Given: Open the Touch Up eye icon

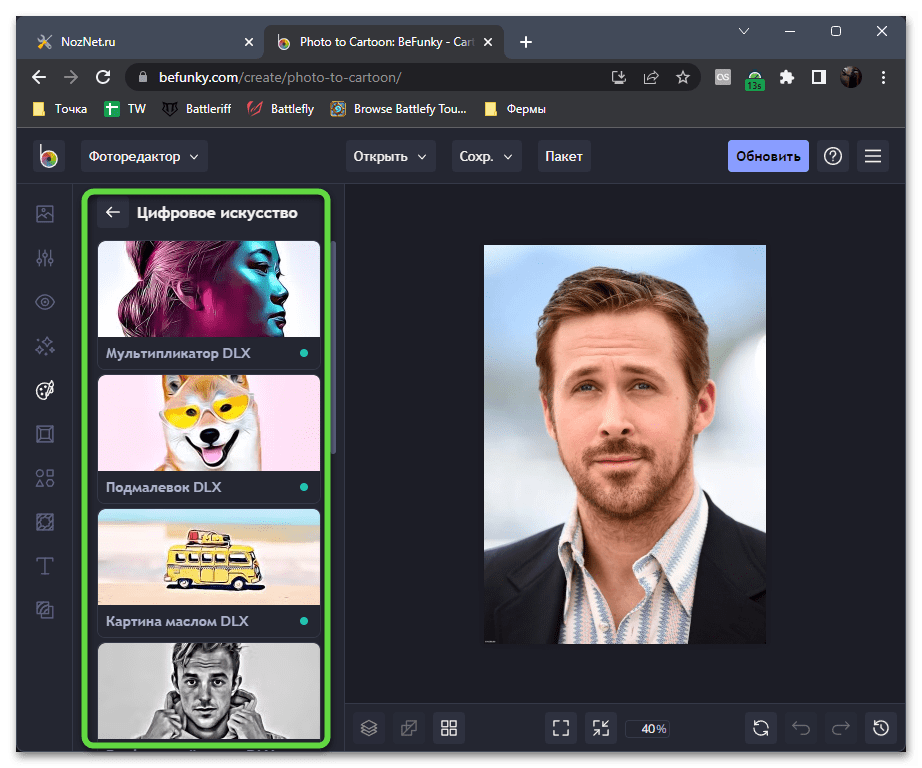Looking at the screenshot, I should point(45,302).
